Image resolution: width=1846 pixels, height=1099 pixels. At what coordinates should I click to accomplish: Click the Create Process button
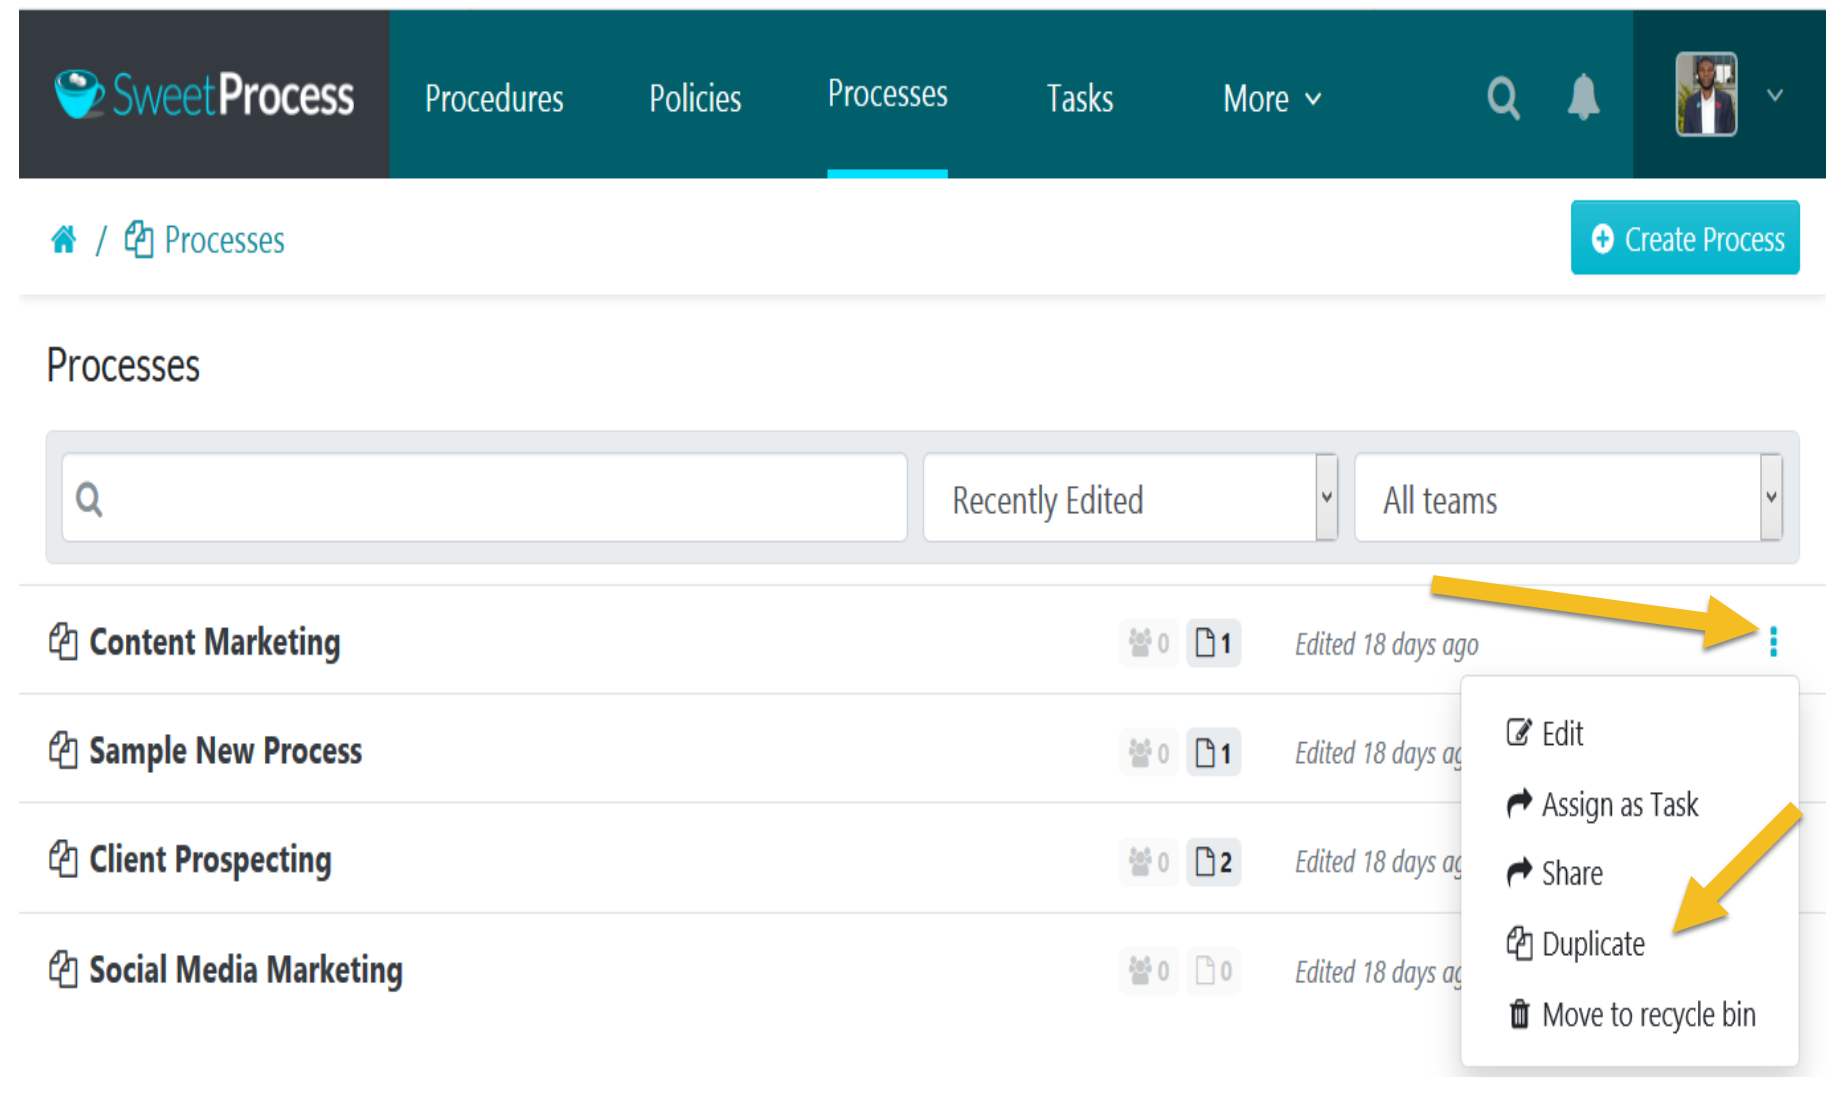[x=1685, y=238]
